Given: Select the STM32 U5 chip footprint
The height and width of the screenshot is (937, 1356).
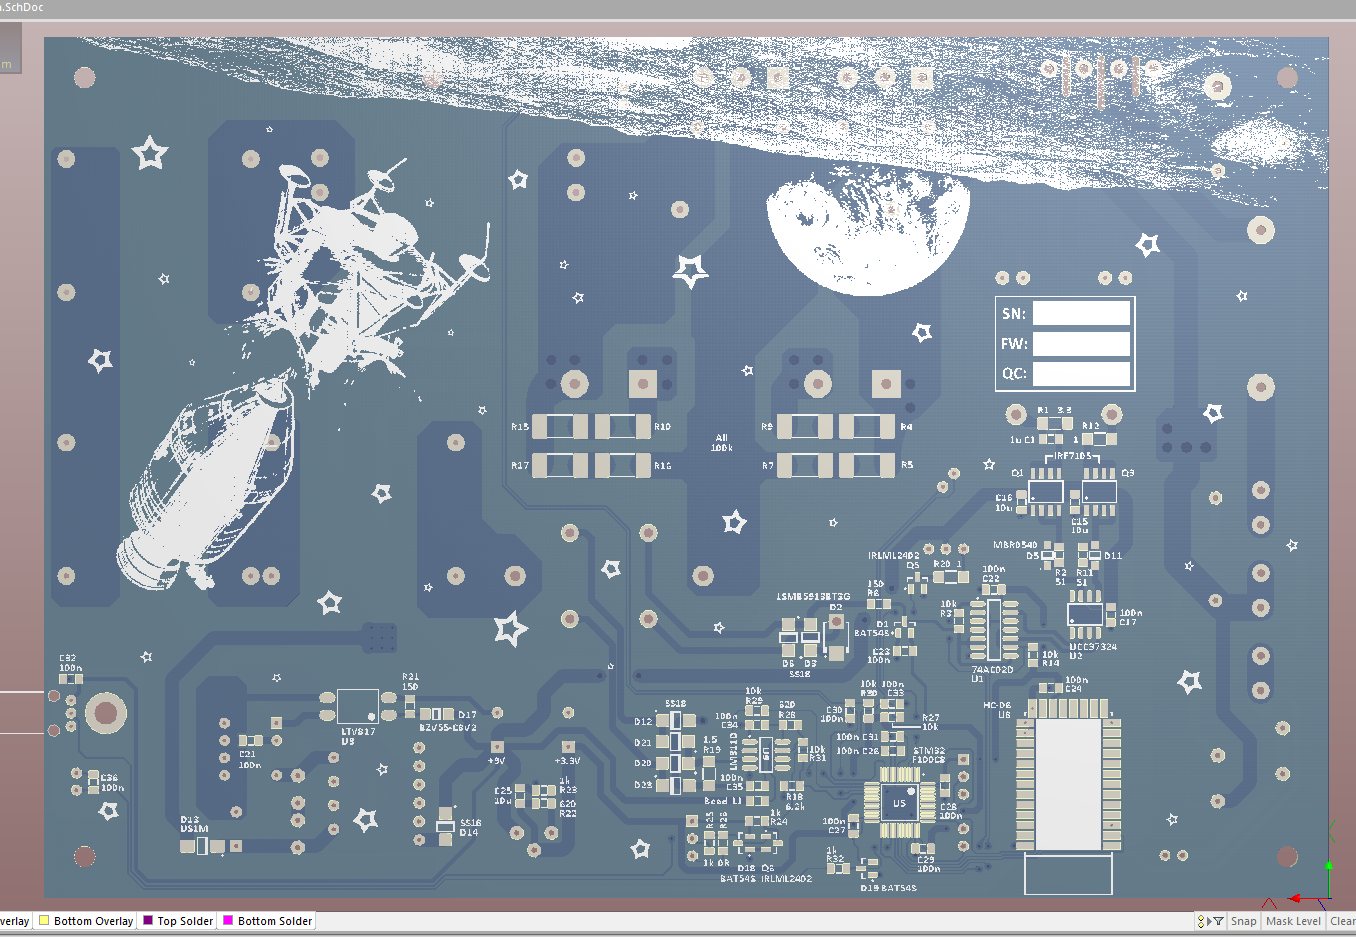Looking at the screenshot, I should tap(899, 803).
